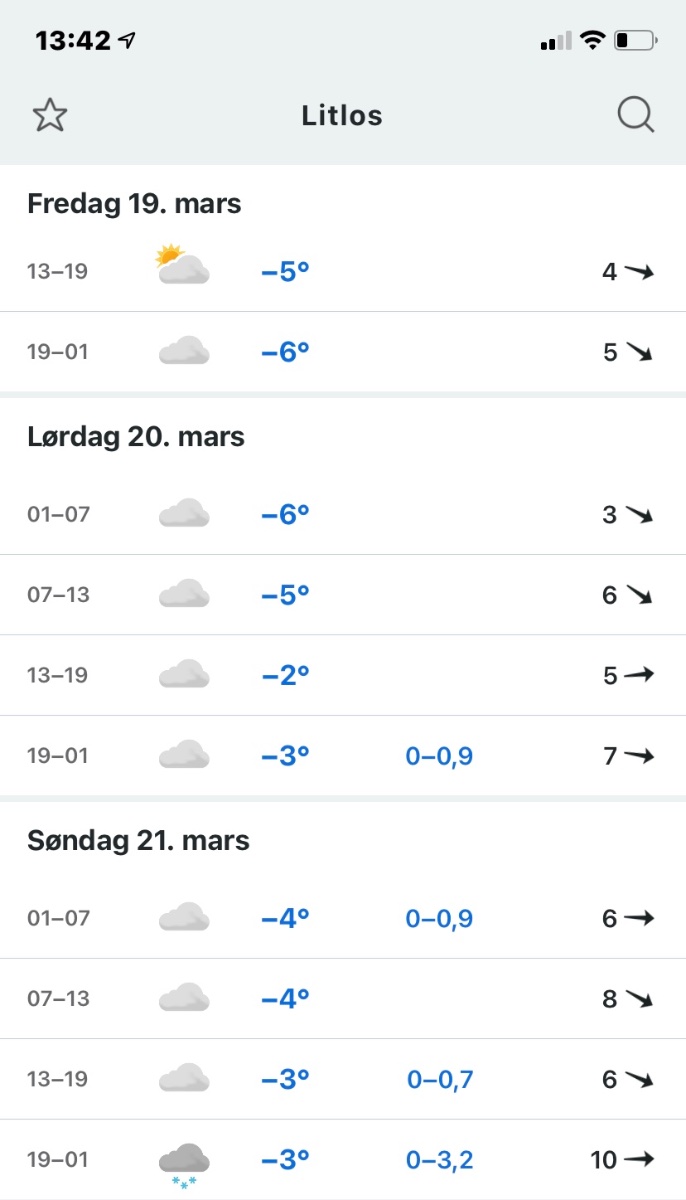Tap the battery status icon
The image size is (686, 1200).
point(635,41)
